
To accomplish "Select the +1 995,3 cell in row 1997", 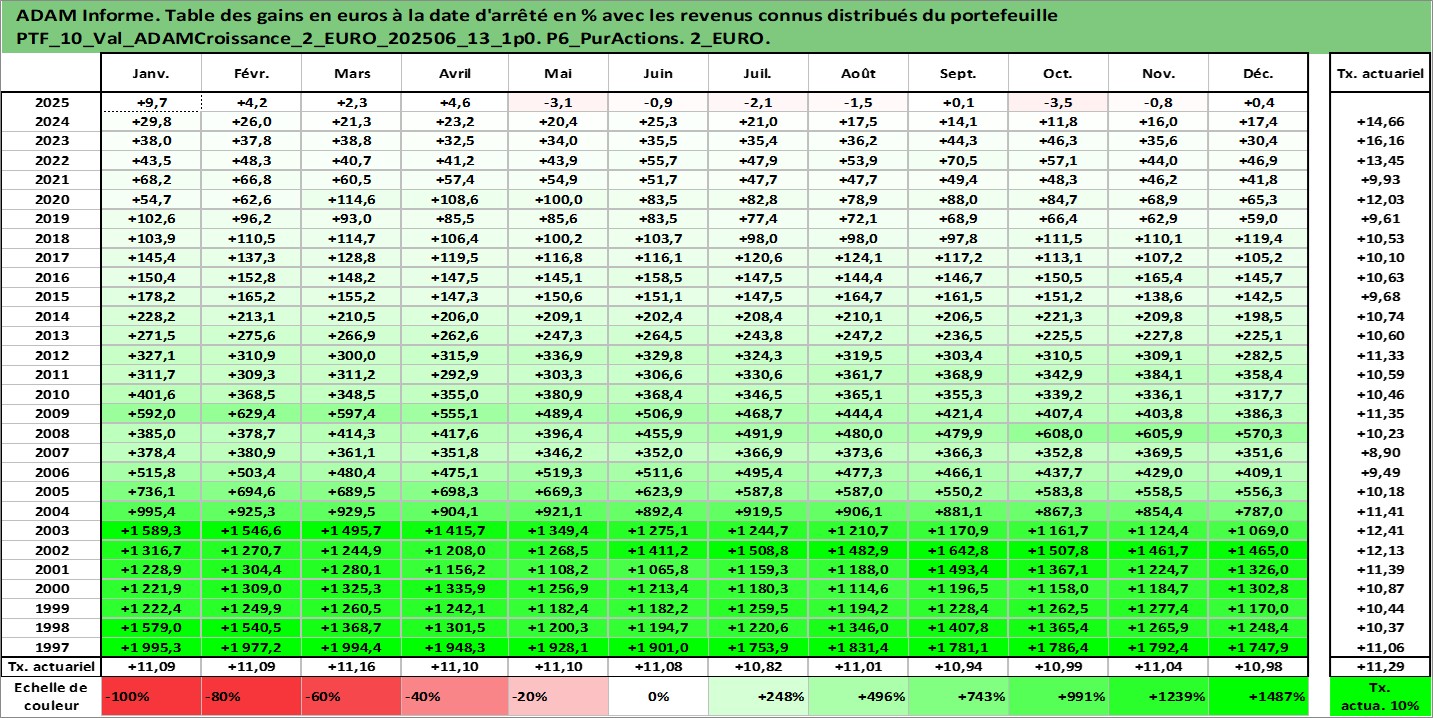I will click(151, 647).
